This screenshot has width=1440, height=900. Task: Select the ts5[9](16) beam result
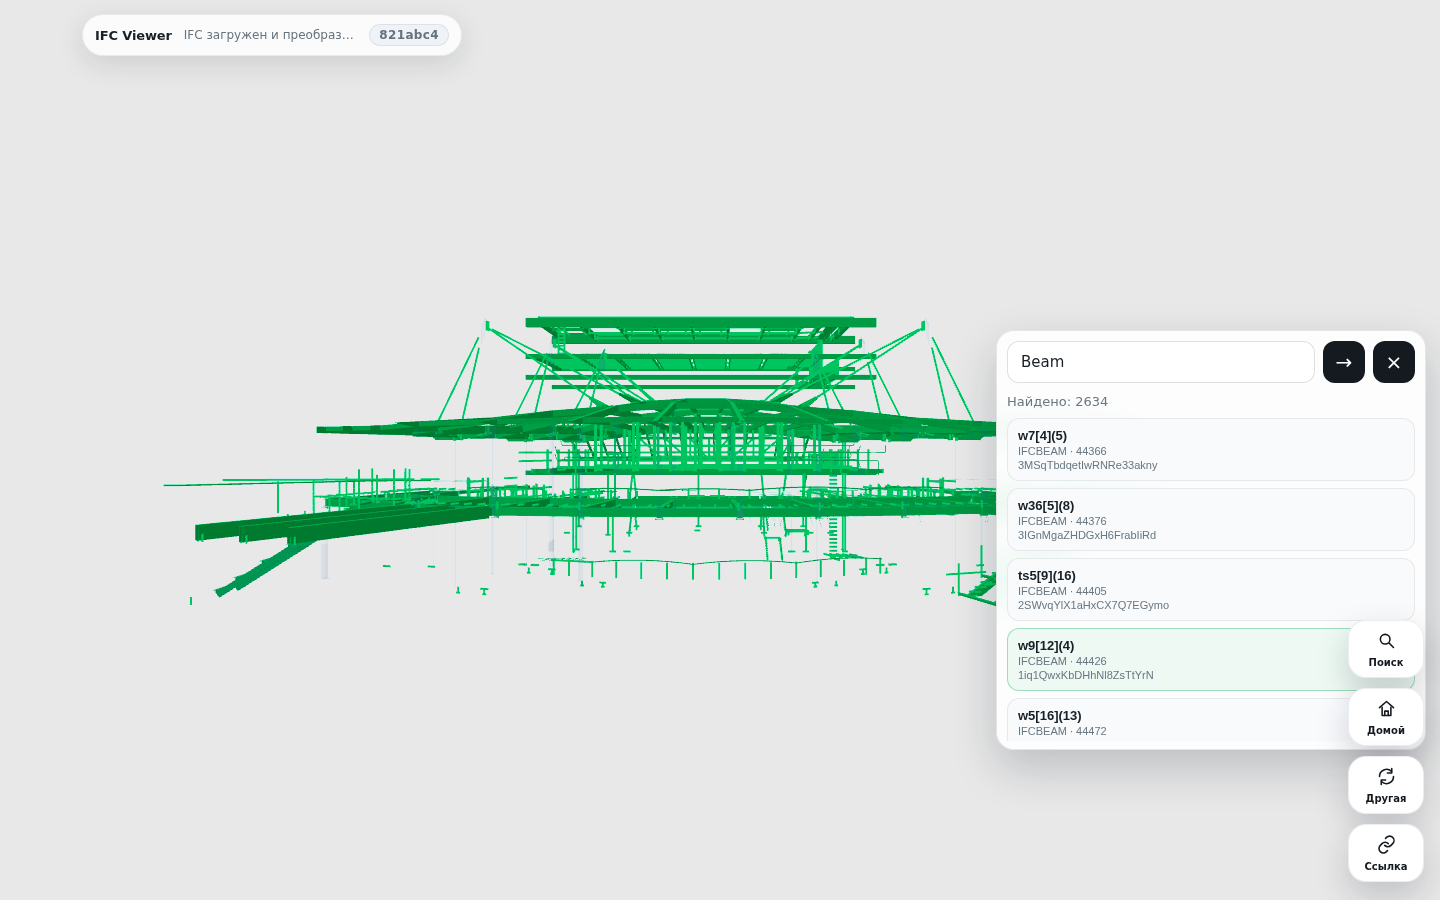[x=1210, y=590]
